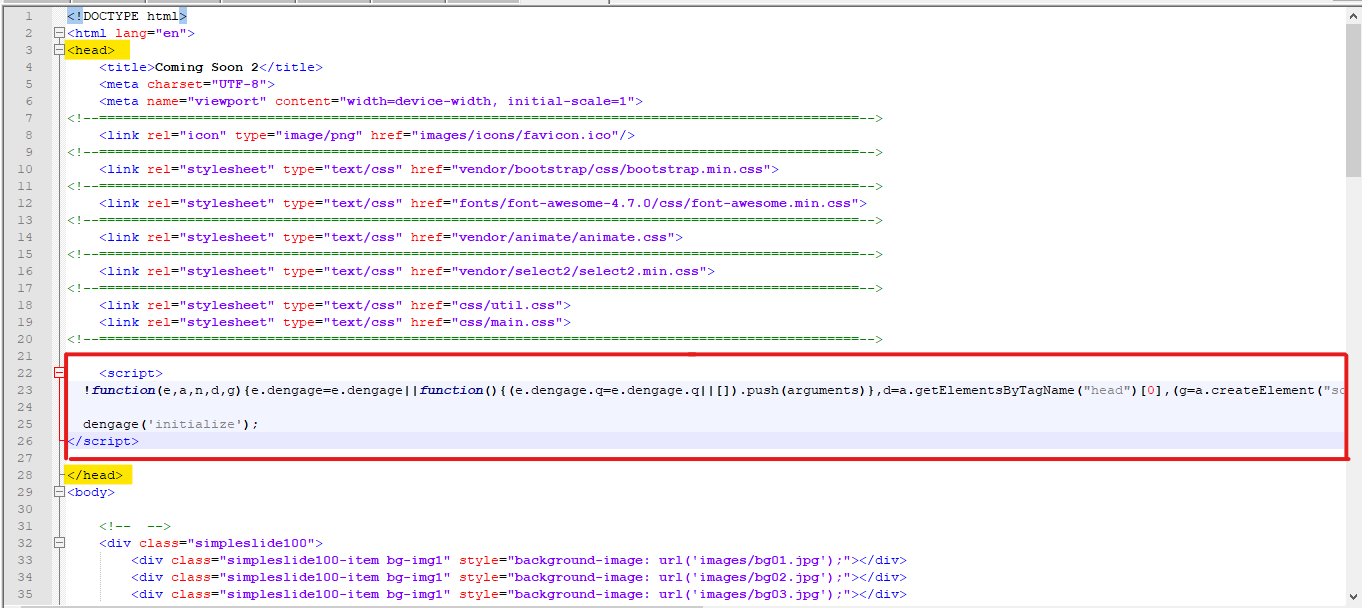Image resolution: width=1362 pixels, height=608 pixels.
Task: Click the title text Coming Soon 2
Action: 207,67
